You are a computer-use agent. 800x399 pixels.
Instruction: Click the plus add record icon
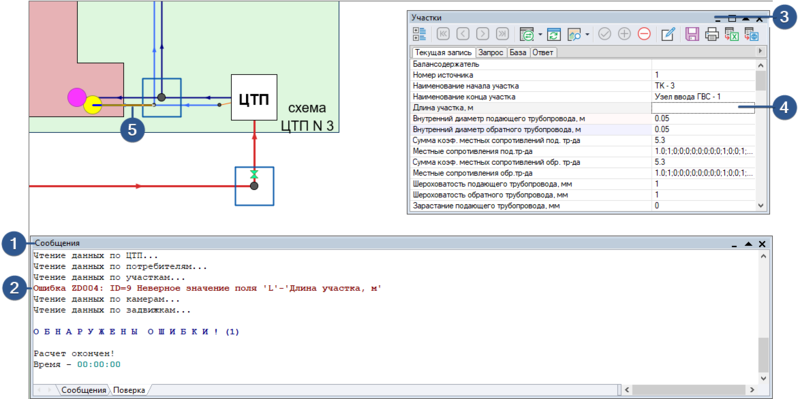pyautogui.click(x=624, y=34)
